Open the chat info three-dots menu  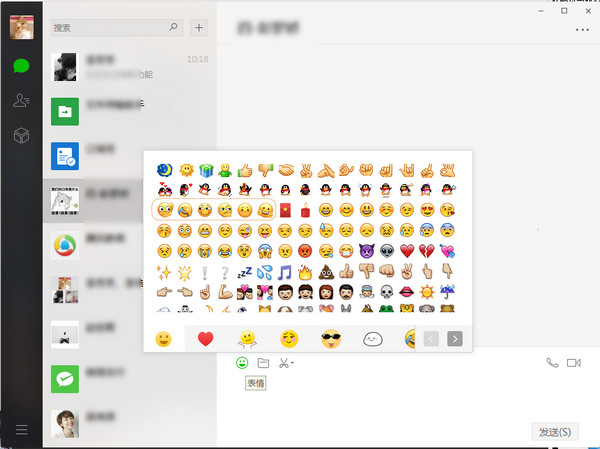point(582,30)
